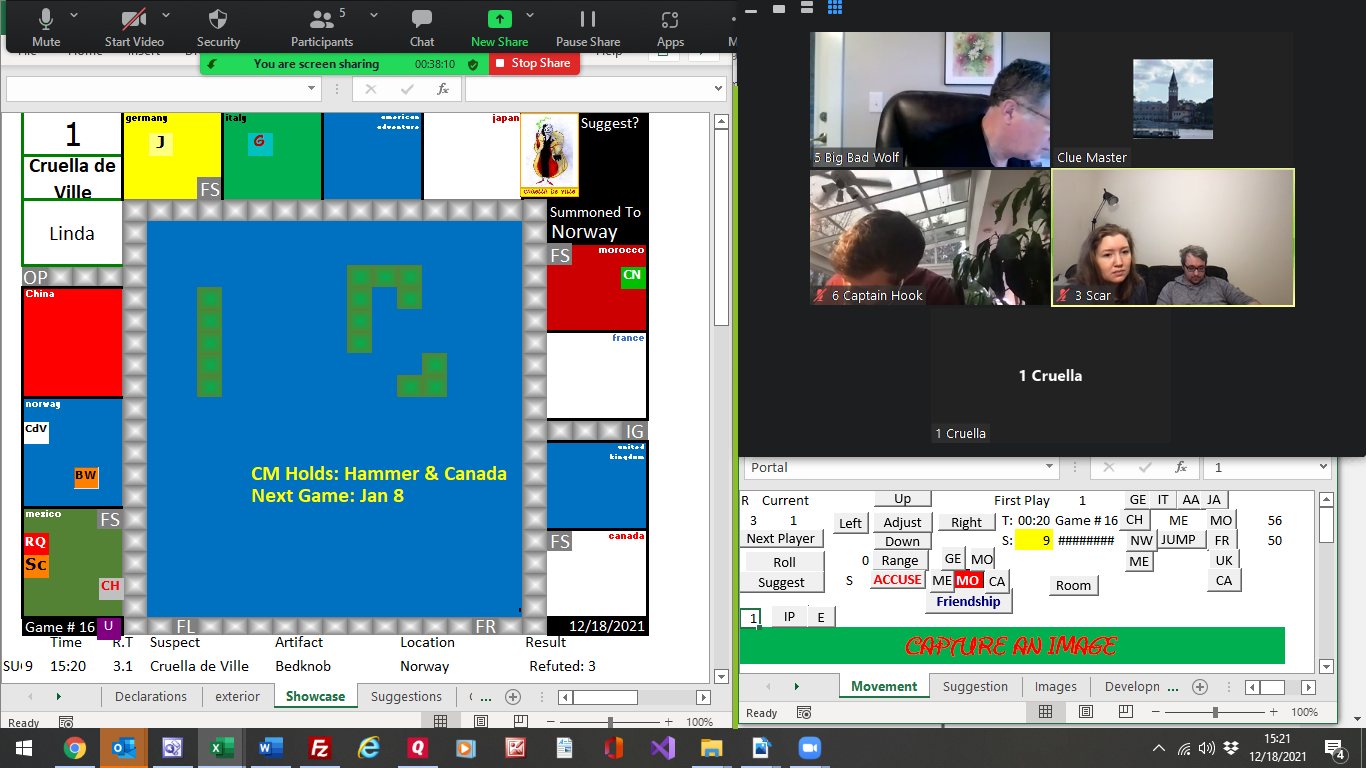The height and width of the screenshot is (768, 1366).
Task: Expand arrow next to Participants
Action: (x=373, y=16)
